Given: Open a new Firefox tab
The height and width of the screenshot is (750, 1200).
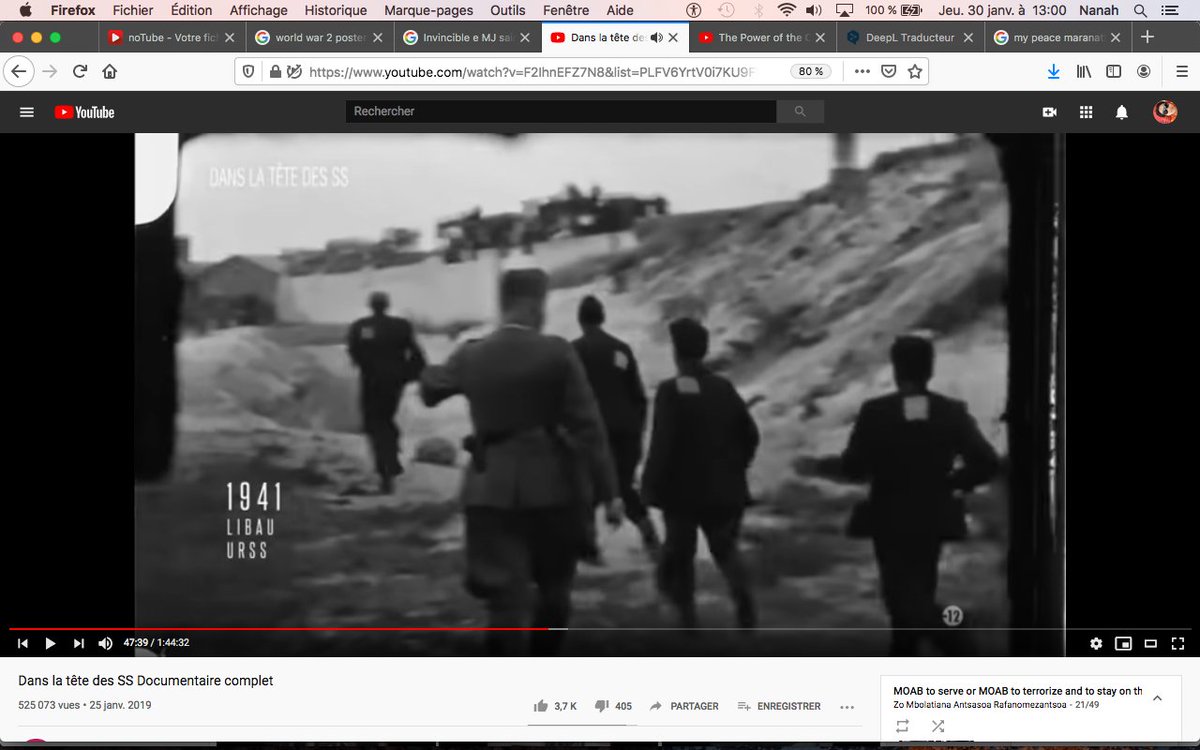Looking at the screenshot, I should [1147, 37].
